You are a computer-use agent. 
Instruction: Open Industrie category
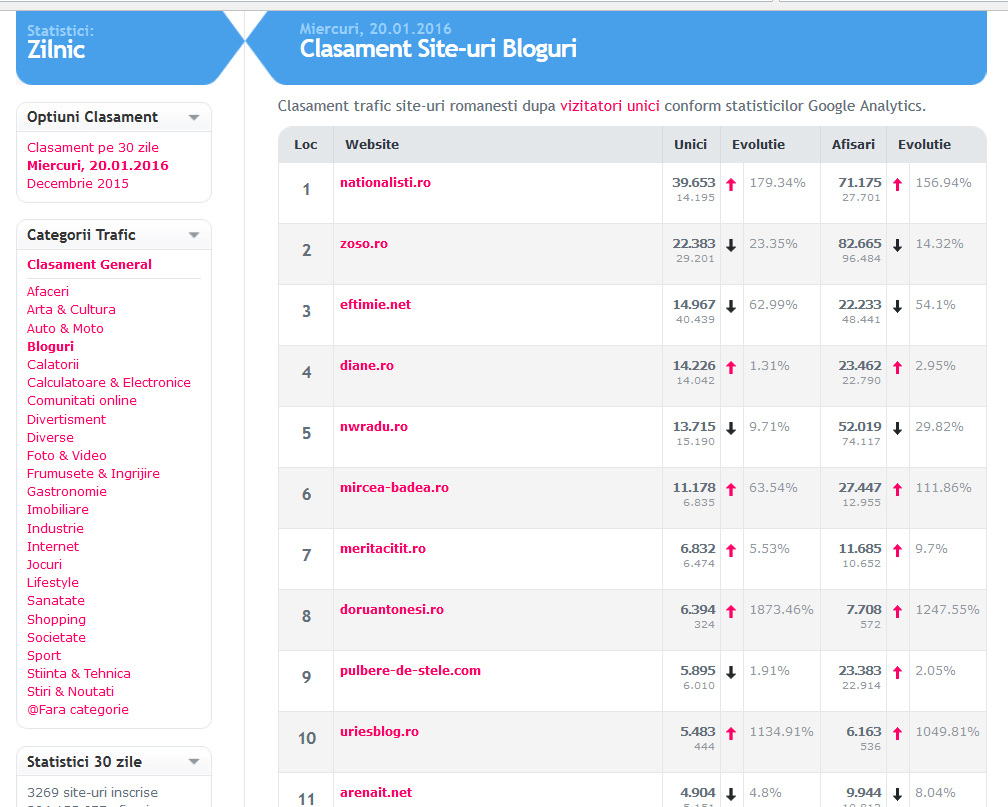point(55,529)
